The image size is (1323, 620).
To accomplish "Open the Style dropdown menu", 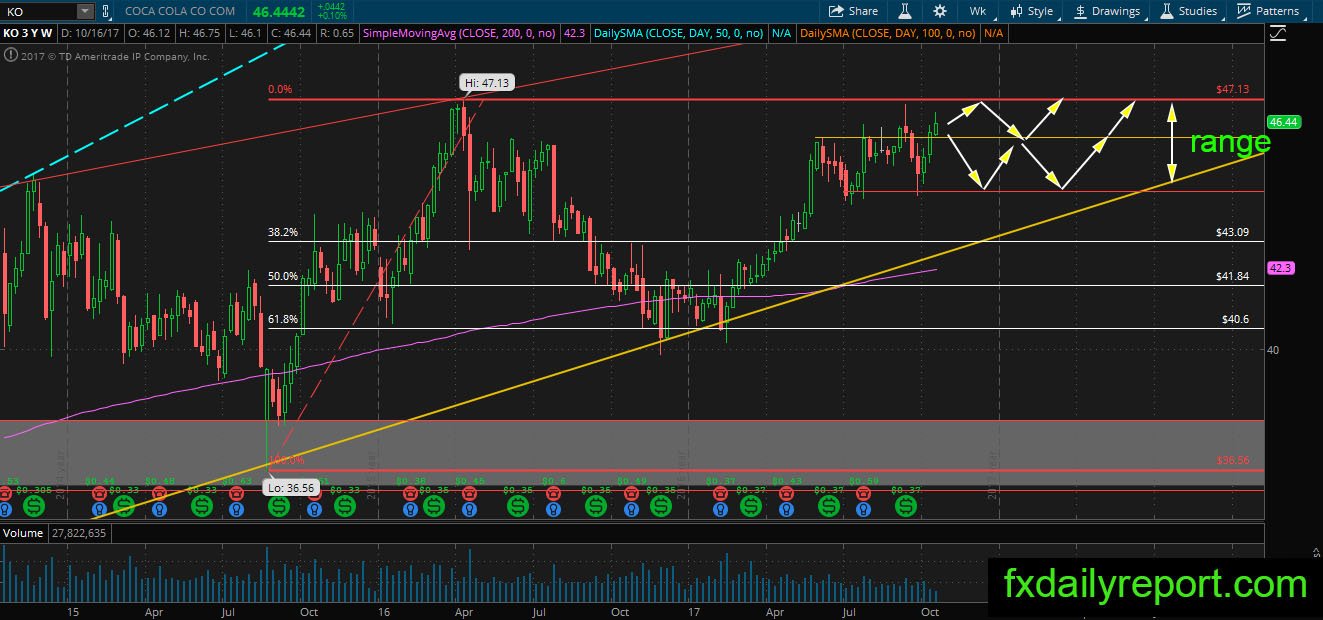I will pyautogui.click(x=1032, y=11).
